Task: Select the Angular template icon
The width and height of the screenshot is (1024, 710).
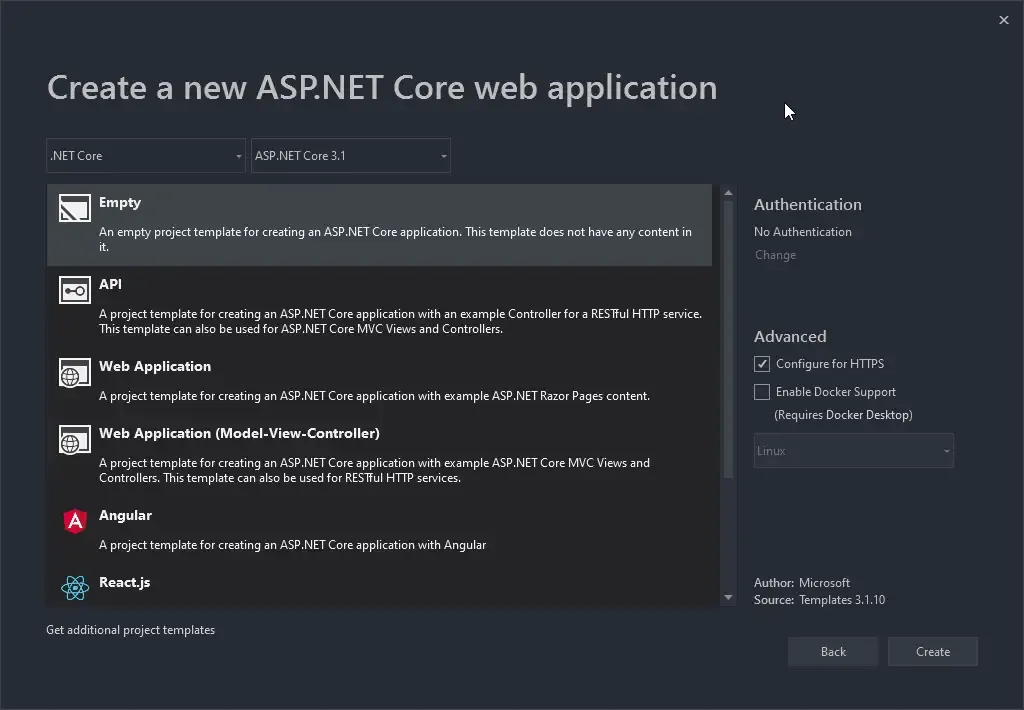Action: tap(74, 521)
